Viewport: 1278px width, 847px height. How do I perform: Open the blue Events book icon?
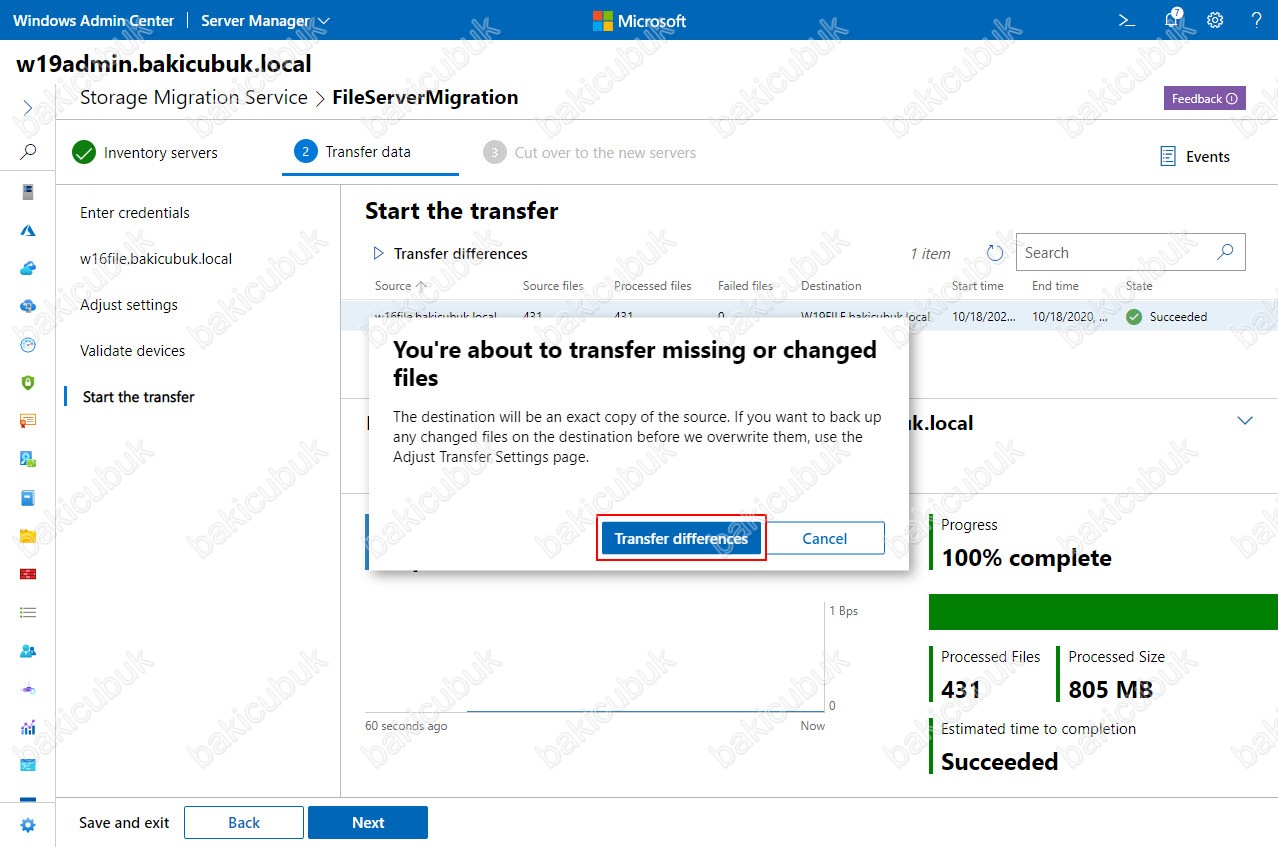[28, 497]
